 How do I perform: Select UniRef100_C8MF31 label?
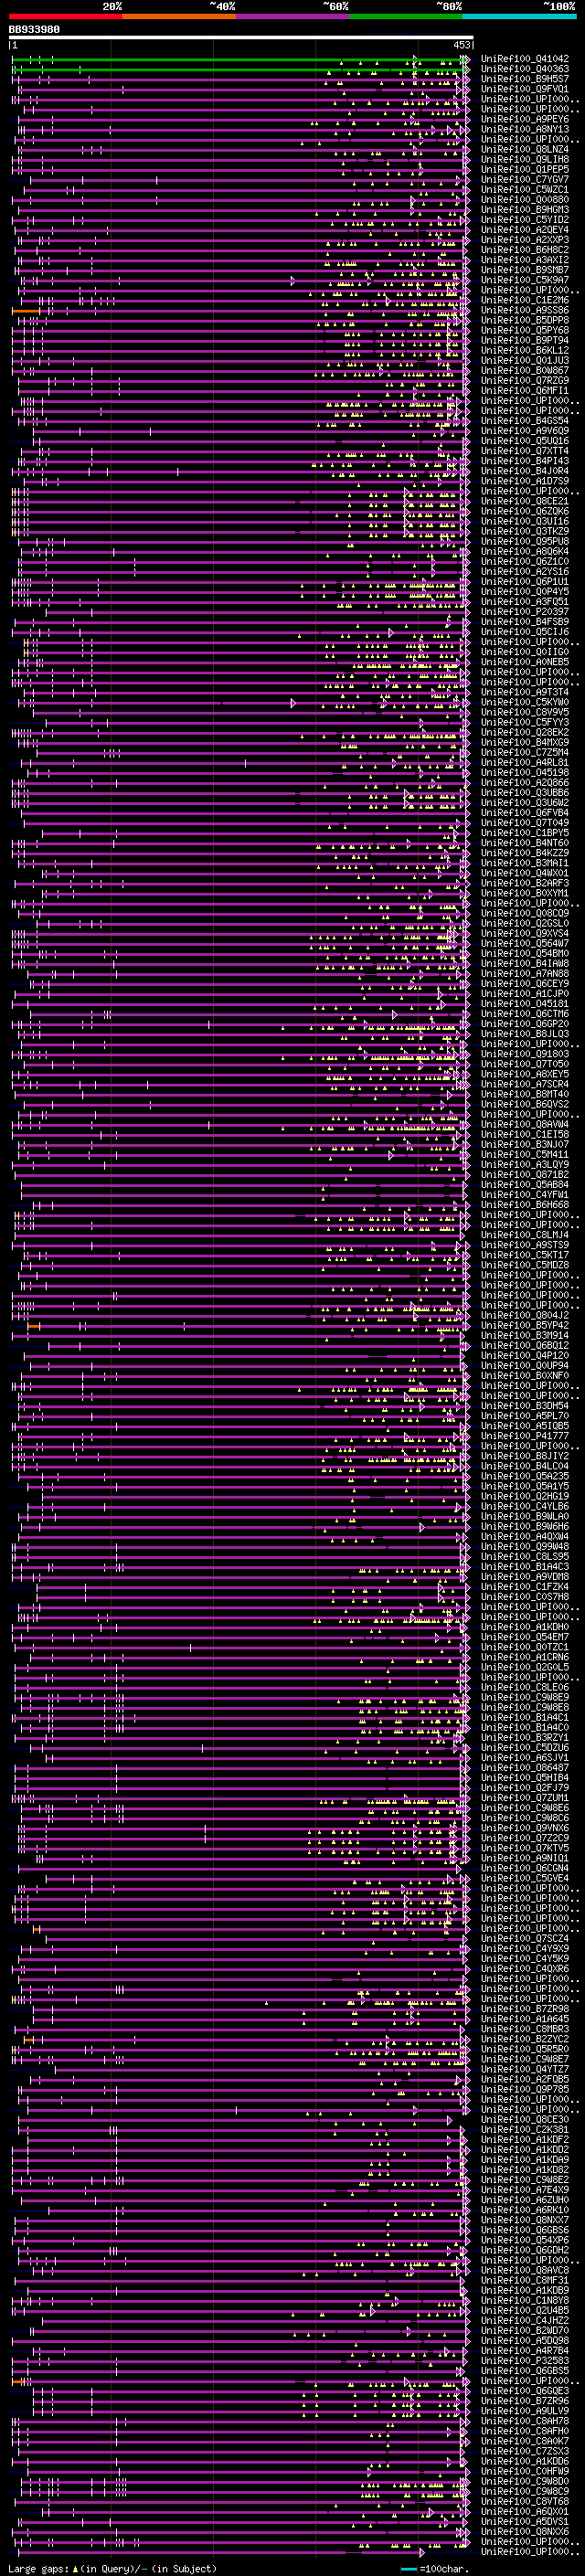click(x=525, y=2280)
